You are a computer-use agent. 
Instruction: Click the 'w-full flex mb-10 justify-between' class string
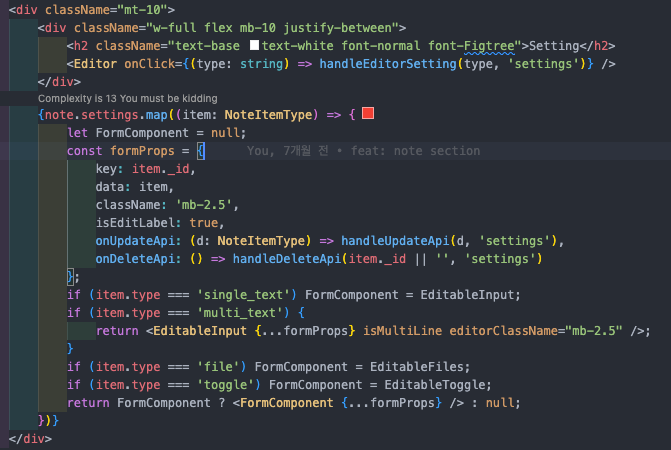click(x=272, y=28)
